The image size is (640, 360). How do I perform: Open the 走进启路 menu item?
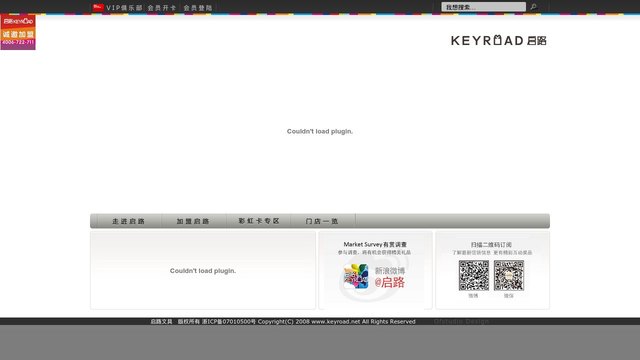(x=128, y=221)
